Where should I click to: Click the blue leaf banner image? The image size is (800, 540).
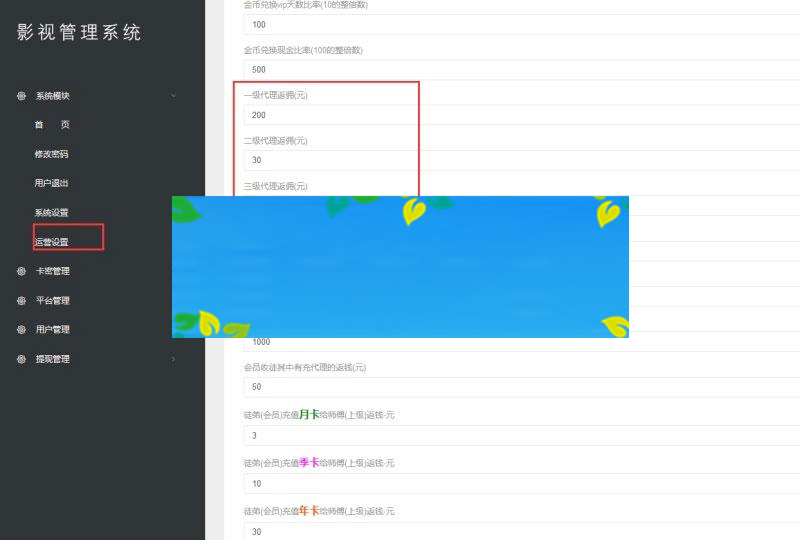(x=400, y=267)
